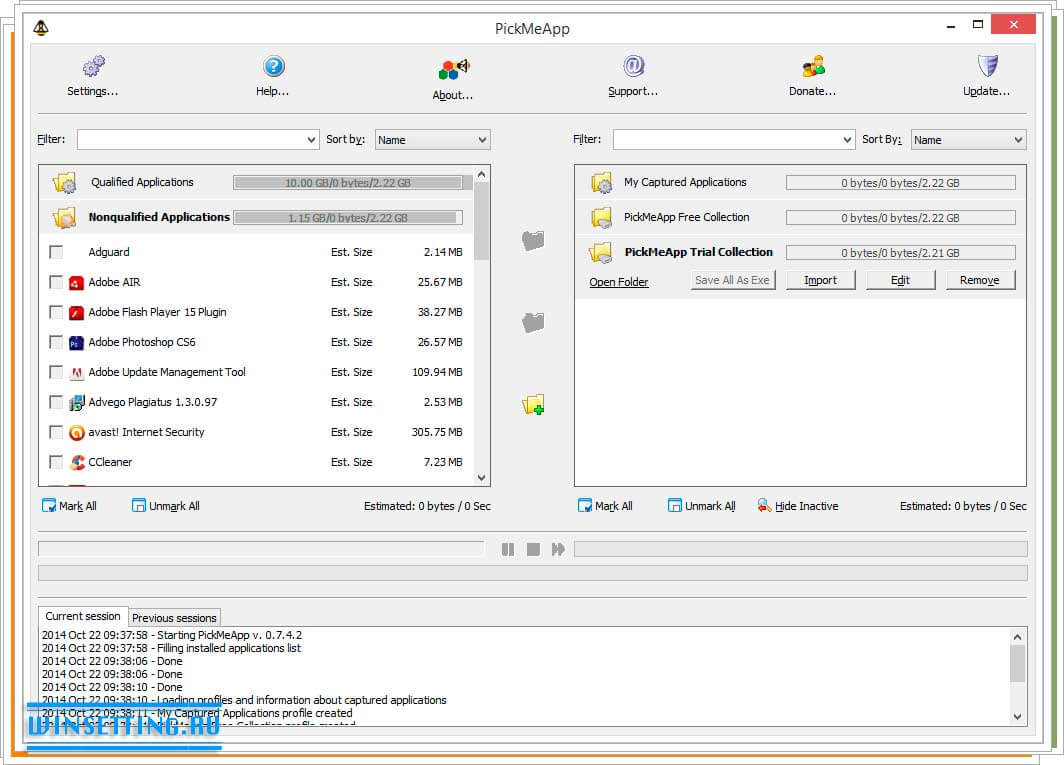
Task: Select the CCleaner checkbox
Action: [56, 462]
